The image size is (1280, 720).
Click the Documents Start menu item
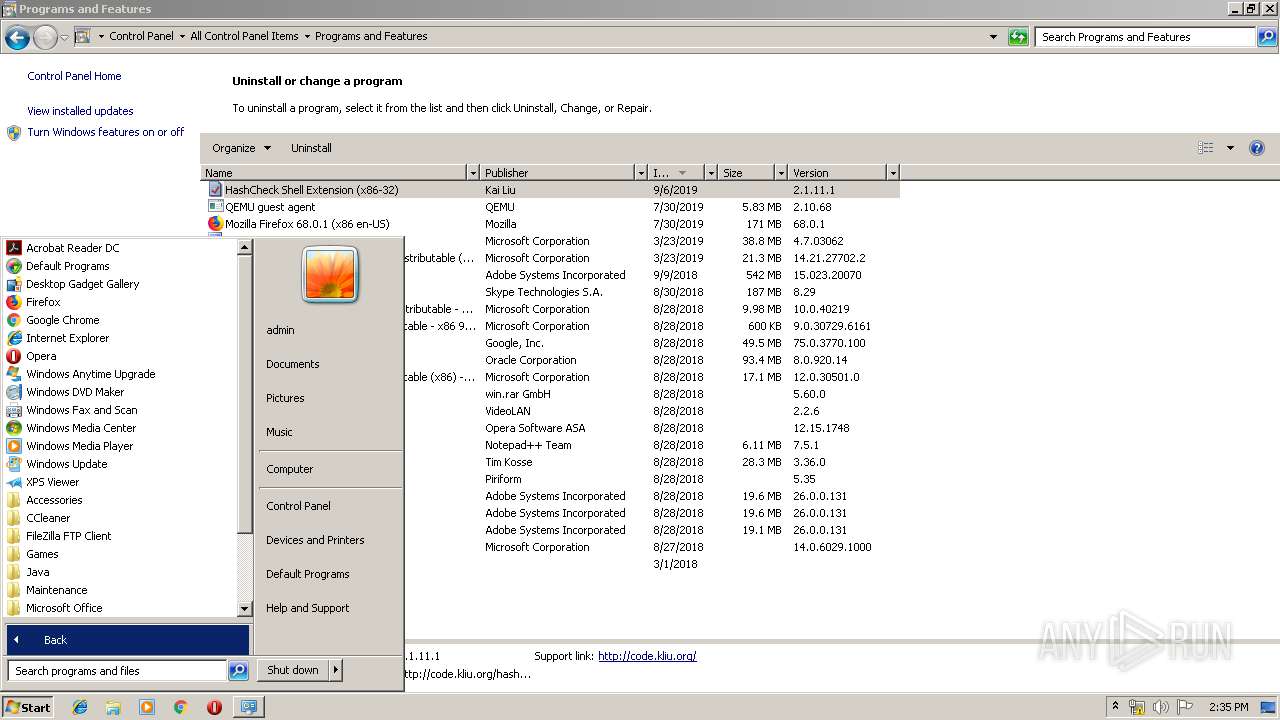click(x=293, y=364)
